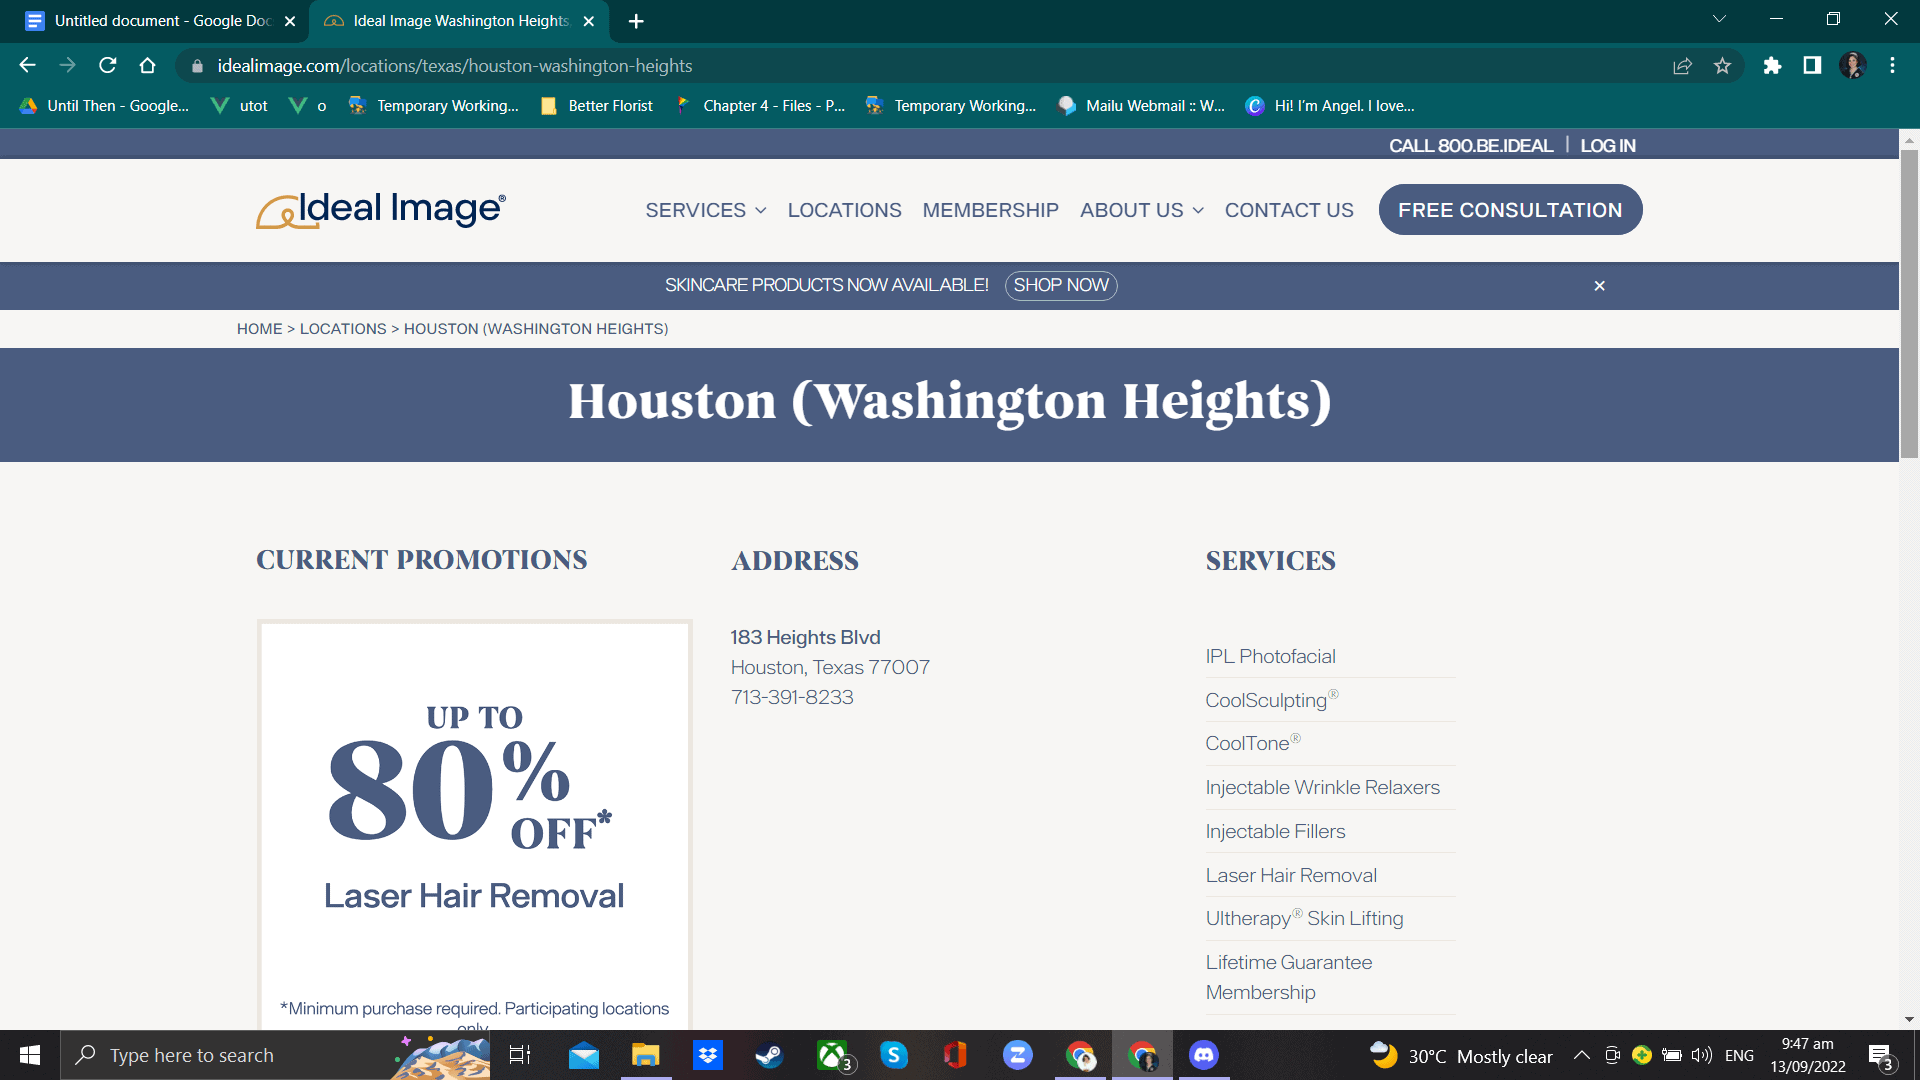Click the address bar URL

[455, 66]
